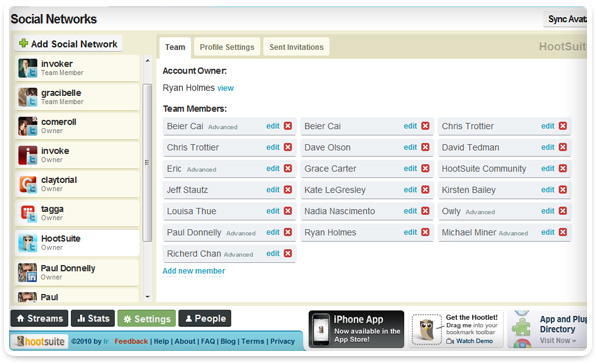Remove Nadia Nascimento with red X
The height and width of the screenshot is (363, 596).
pos(425,211)
